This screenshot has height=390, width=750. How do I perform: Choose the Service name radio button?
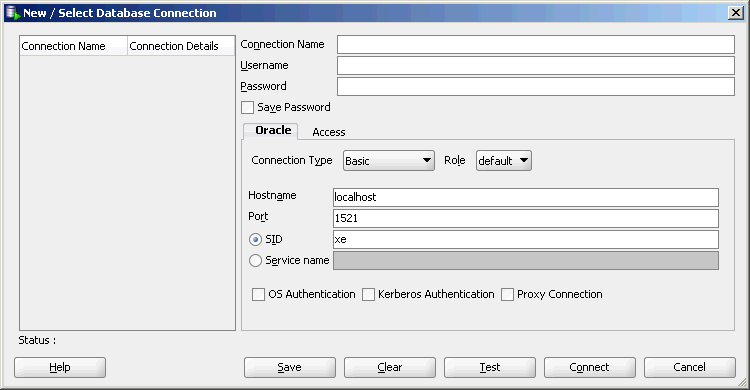tap(255, 260)
